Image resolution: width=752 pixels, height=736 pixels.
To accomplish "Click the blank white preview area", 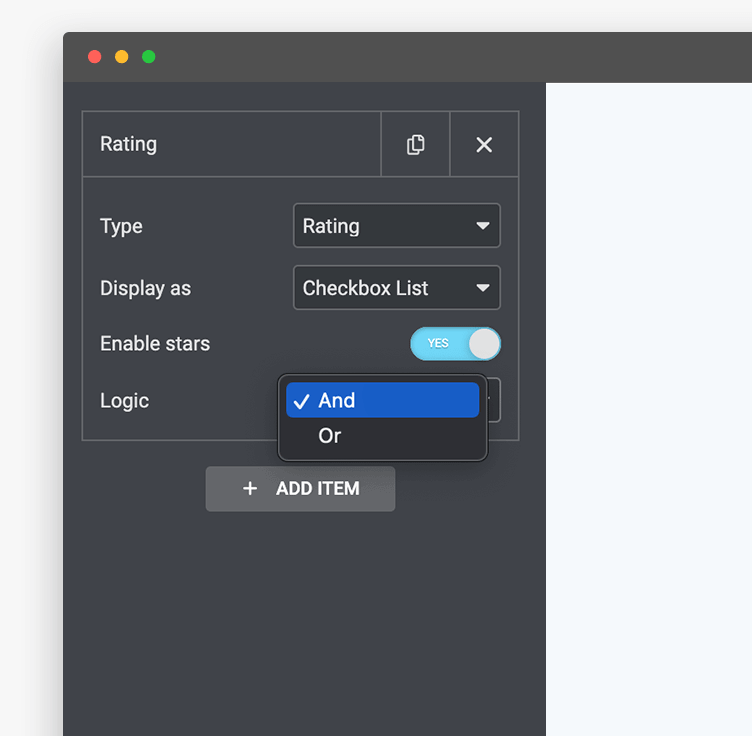I will [648, 400].
